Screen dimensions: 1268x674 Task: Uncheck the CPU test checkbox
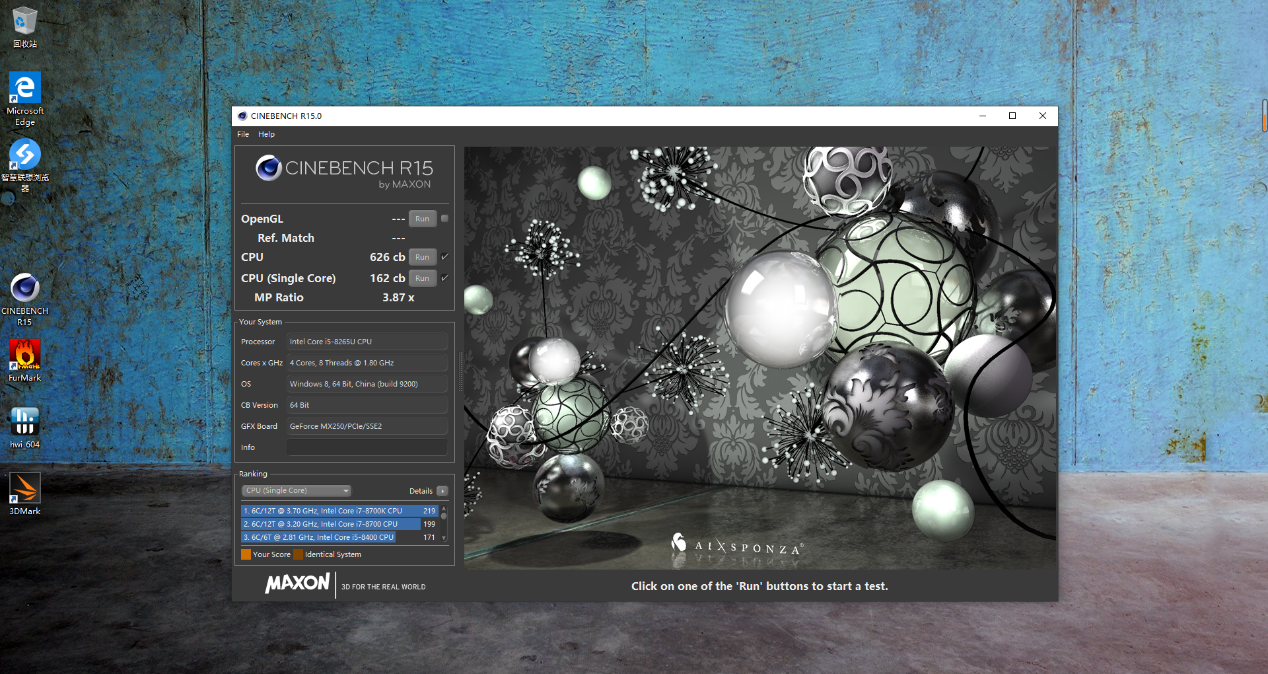[x=445, y=257]
